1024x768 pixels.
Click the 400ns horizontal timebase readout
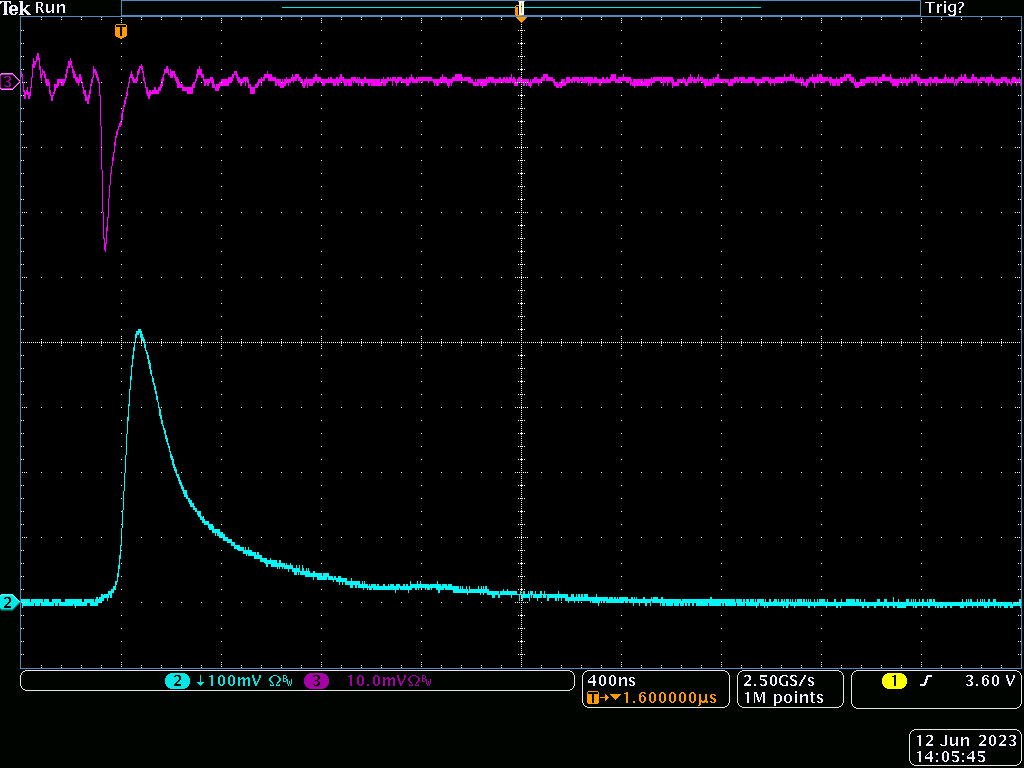pyautogui.click(x=605, y=680)
